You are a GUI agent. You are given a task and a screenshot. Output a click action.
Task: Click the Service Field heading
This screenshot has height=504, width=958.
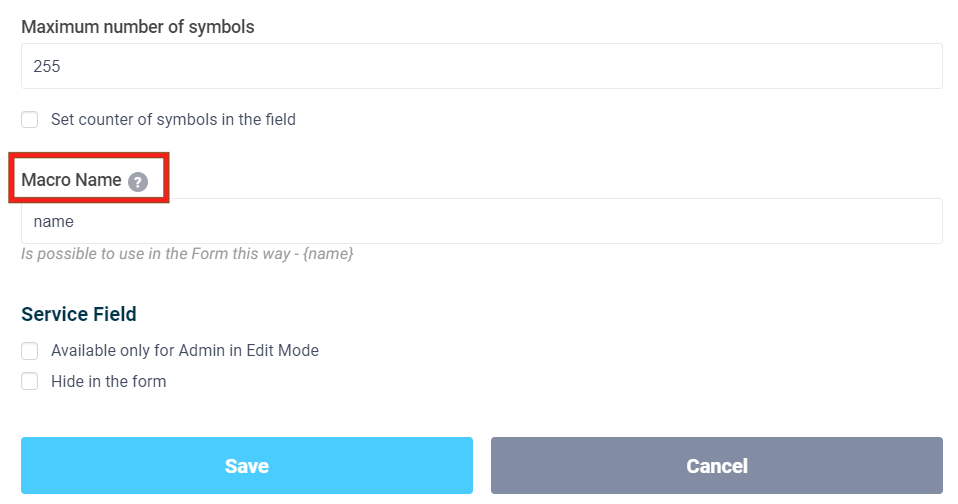(x=79, y=314)
